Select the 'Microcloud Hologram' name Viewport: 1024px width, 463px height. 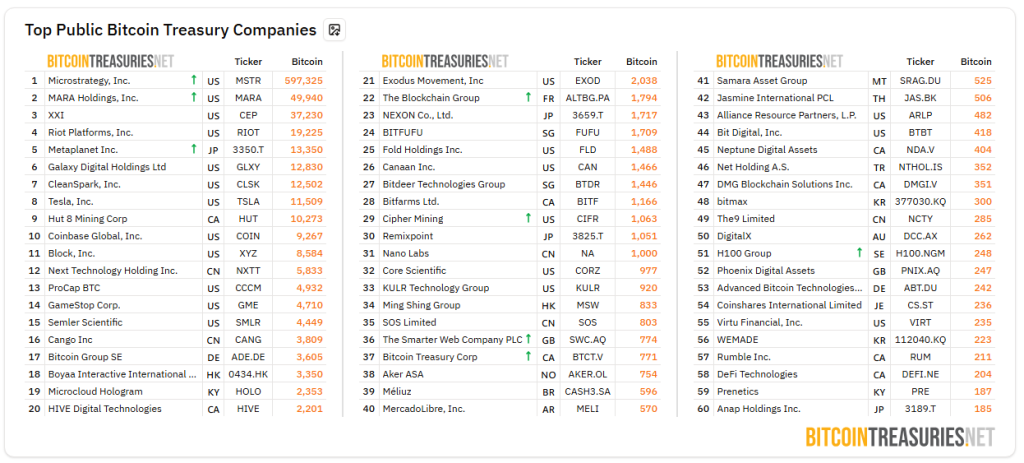tap(95, 391)
